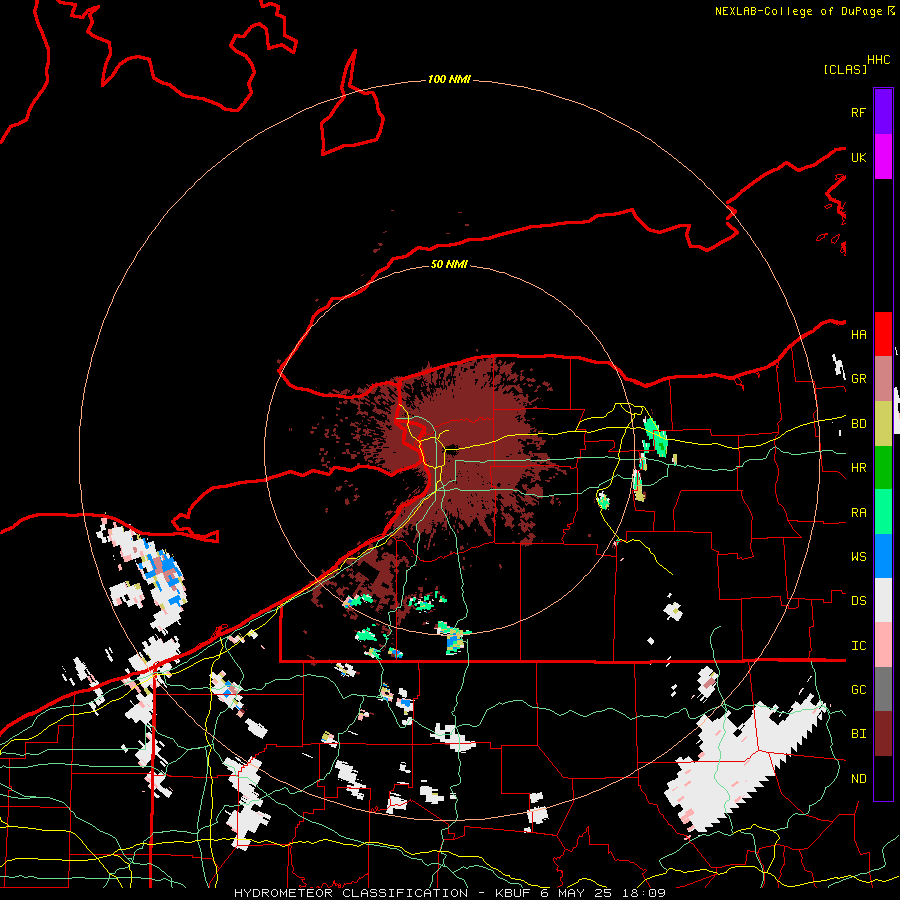900x900 pixels.
Task: Pick the RA light green legend swatch
Action: pyautogui.click(x=883, y=512)
